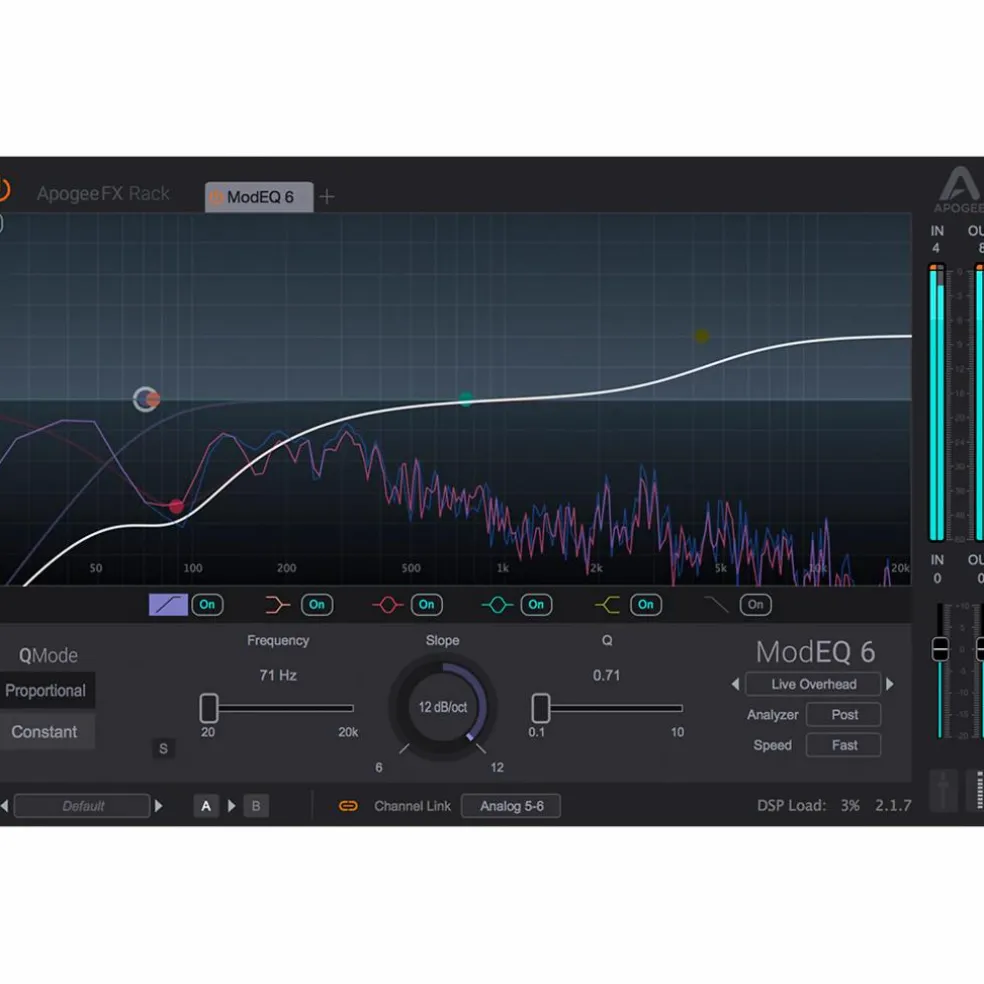
Task: Click the Q slider handle
Action: pyautogui.click(x=540, y=708)
